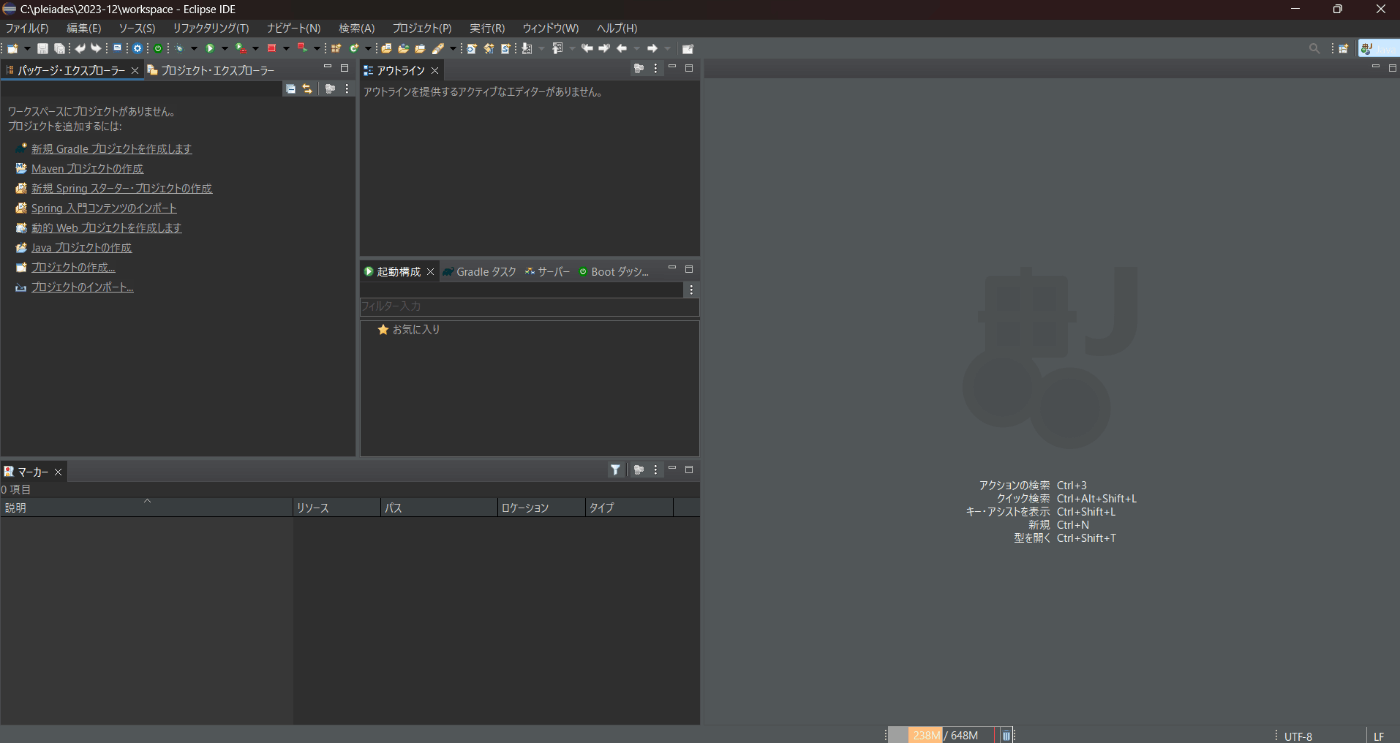Viewport: 1400px width, 743px height.
Task: Open the ウィンドウ(W) menu
Action: tap(550, 28)
